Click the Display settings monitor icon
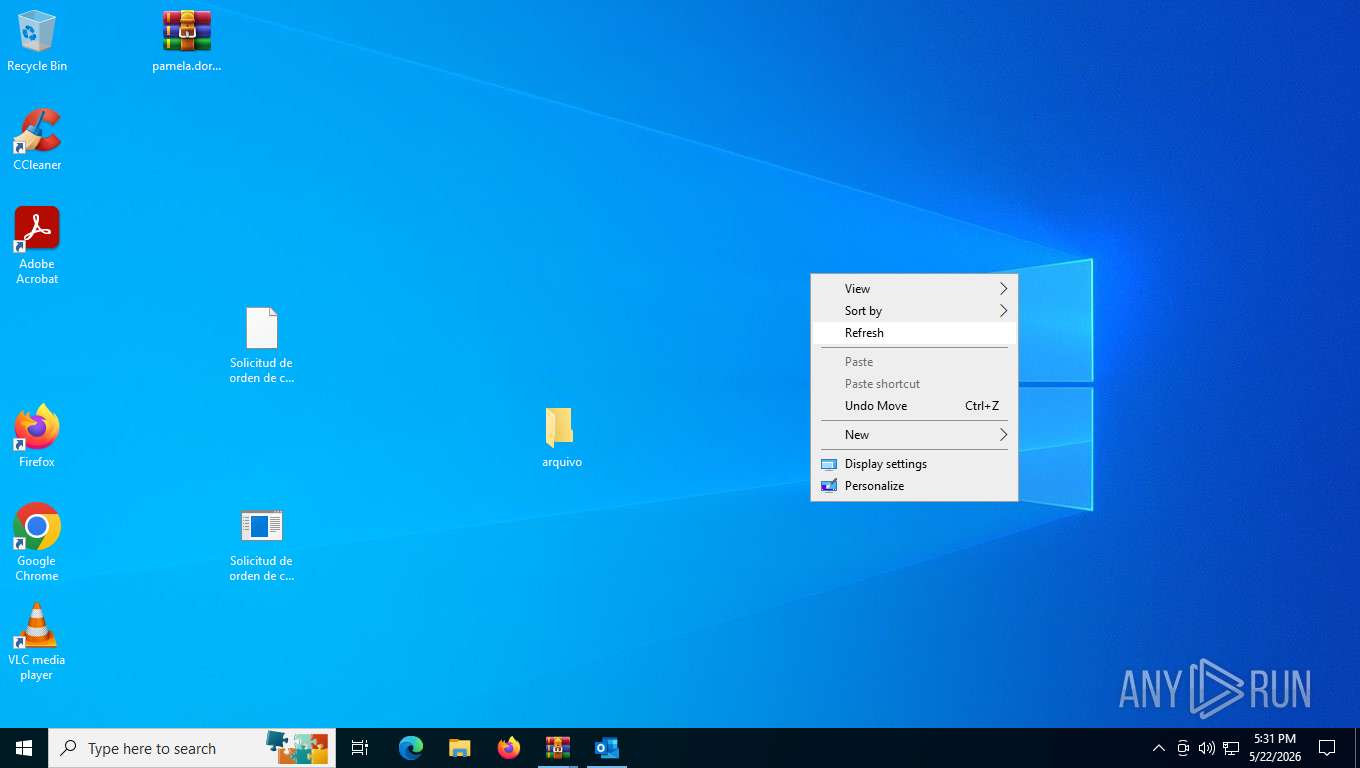The image size is (1360, 768). (x=828, y=464)
